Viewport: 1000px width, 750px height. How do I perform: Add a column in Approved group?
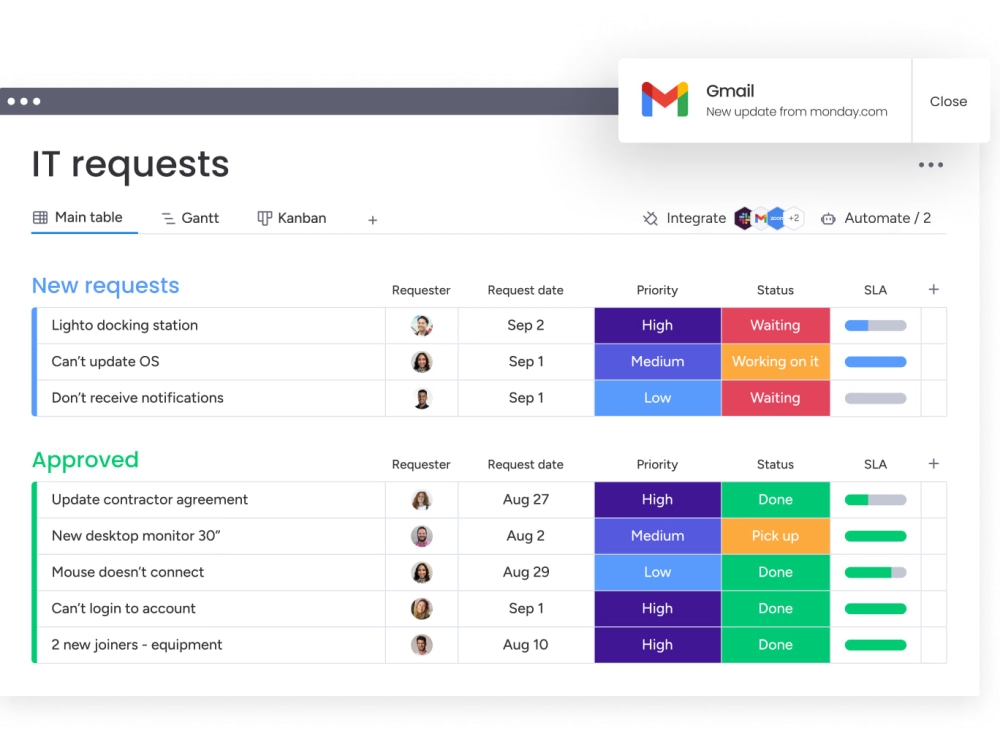point(934,464)
